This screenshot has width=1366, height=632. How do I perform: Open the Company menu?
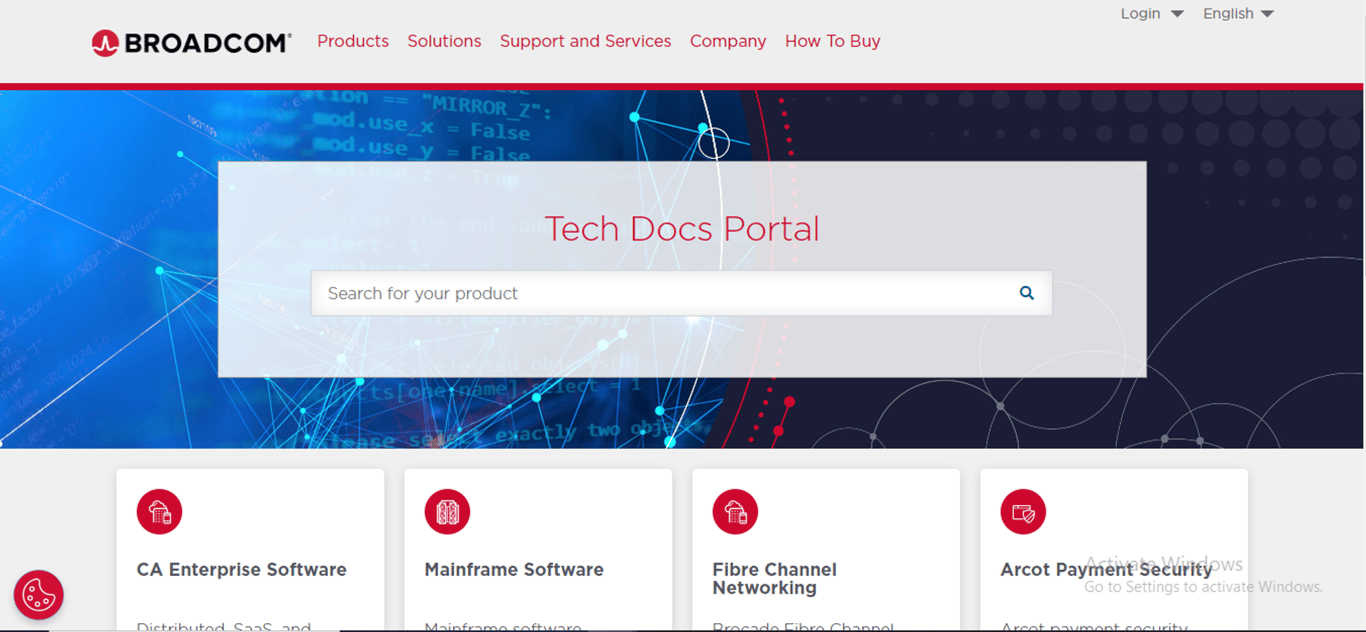(x=728, y=41)
